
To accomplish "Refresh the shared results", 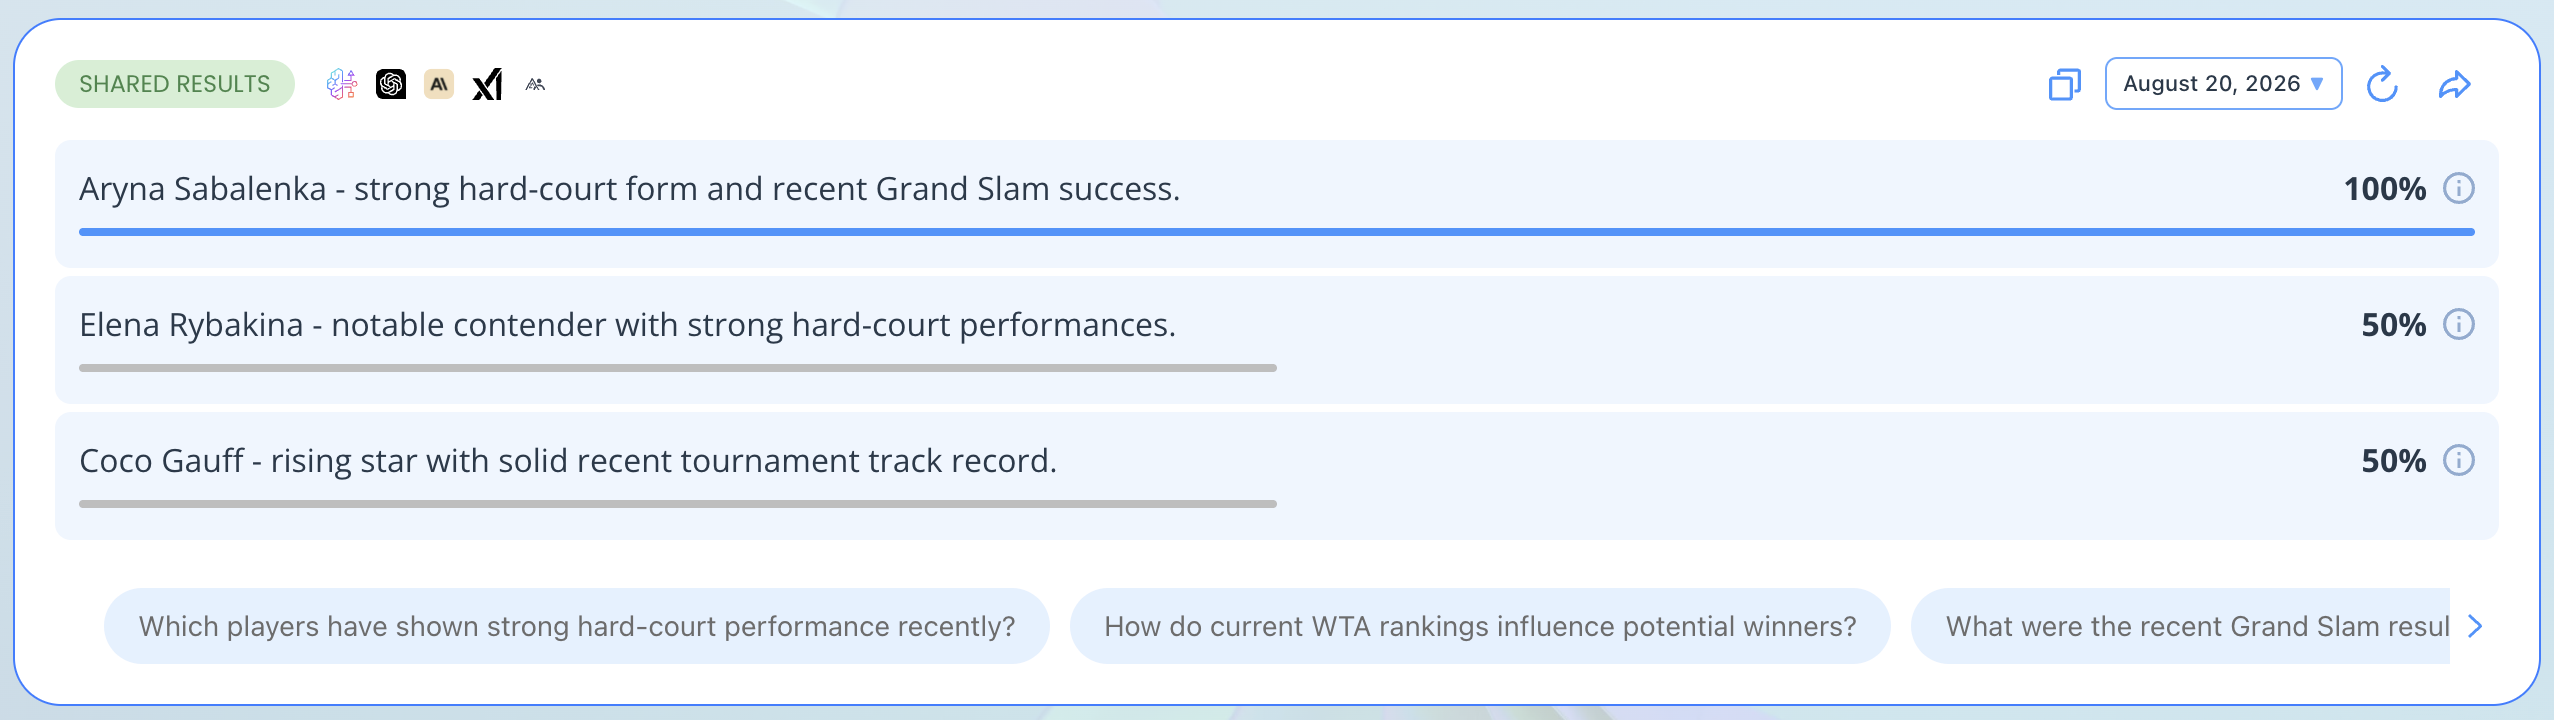I will pos(2383,84).
